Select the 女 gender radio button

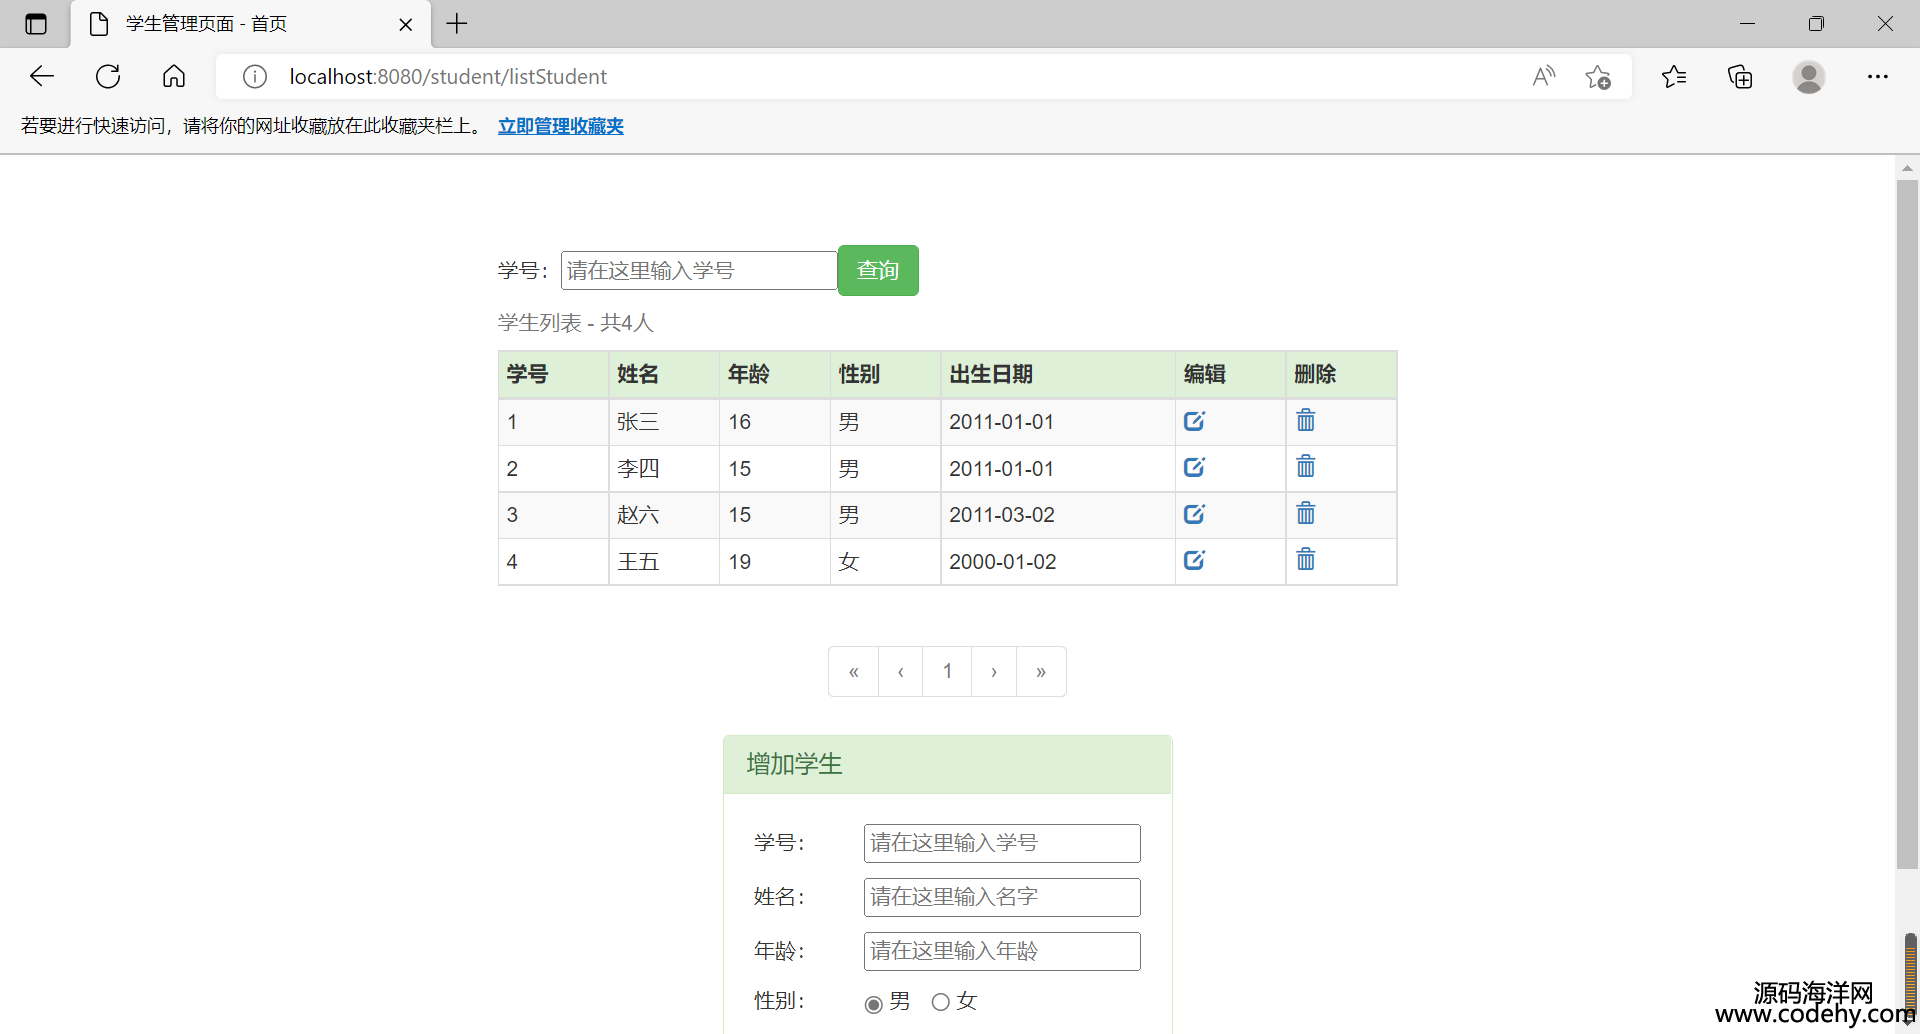940,1002
